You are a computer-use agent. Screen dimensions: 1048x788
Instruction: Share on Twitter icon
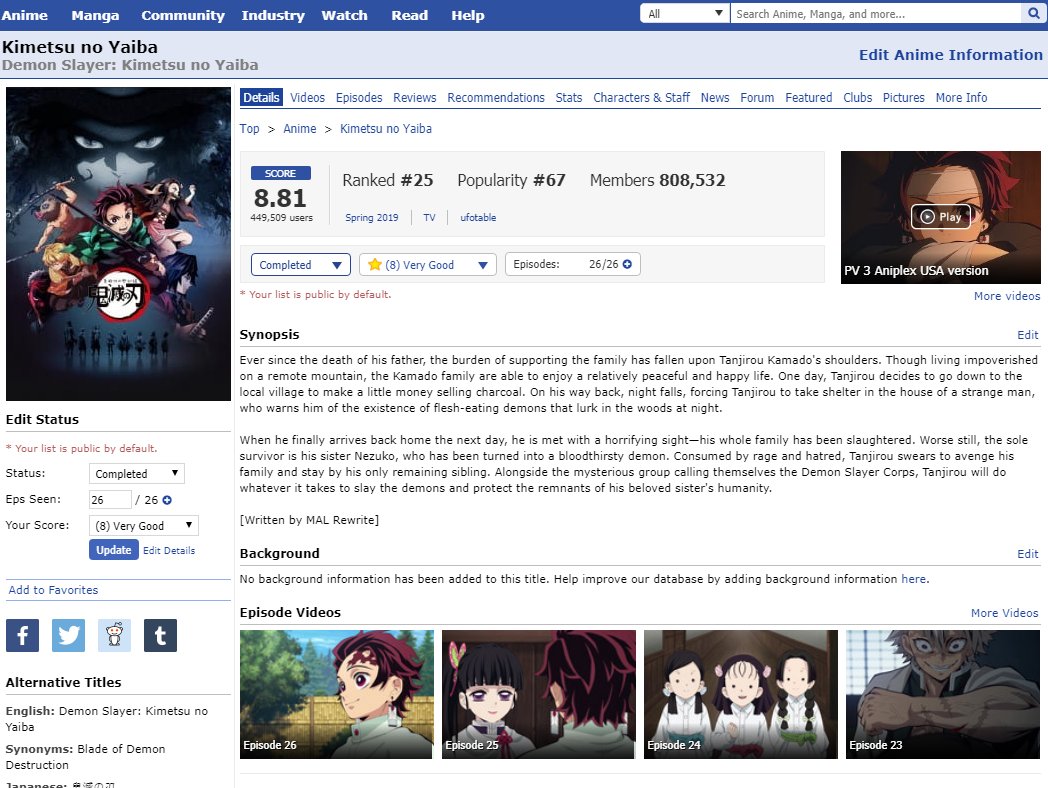69,635
